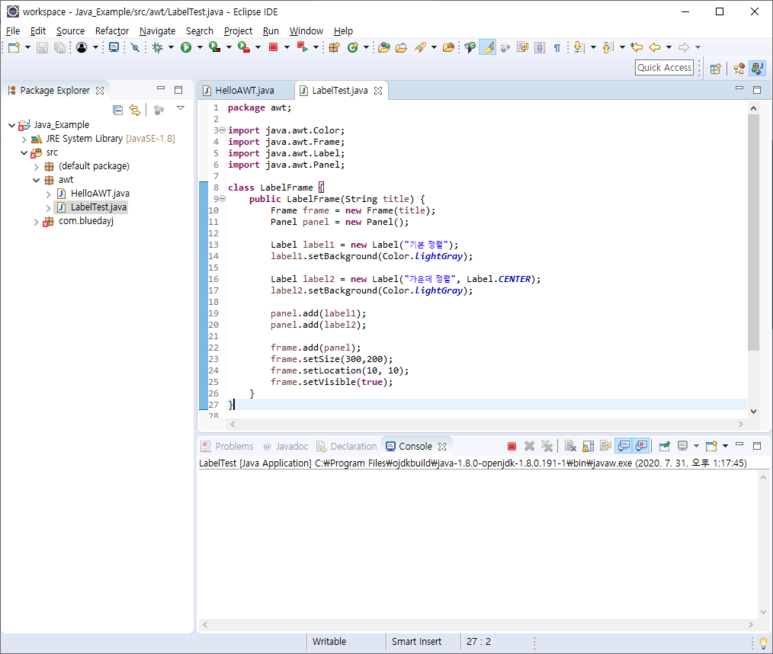Toggle Scroll Lock in Console
The width and height of the screenshot is (773, 654).
click(x=588, y=446)
